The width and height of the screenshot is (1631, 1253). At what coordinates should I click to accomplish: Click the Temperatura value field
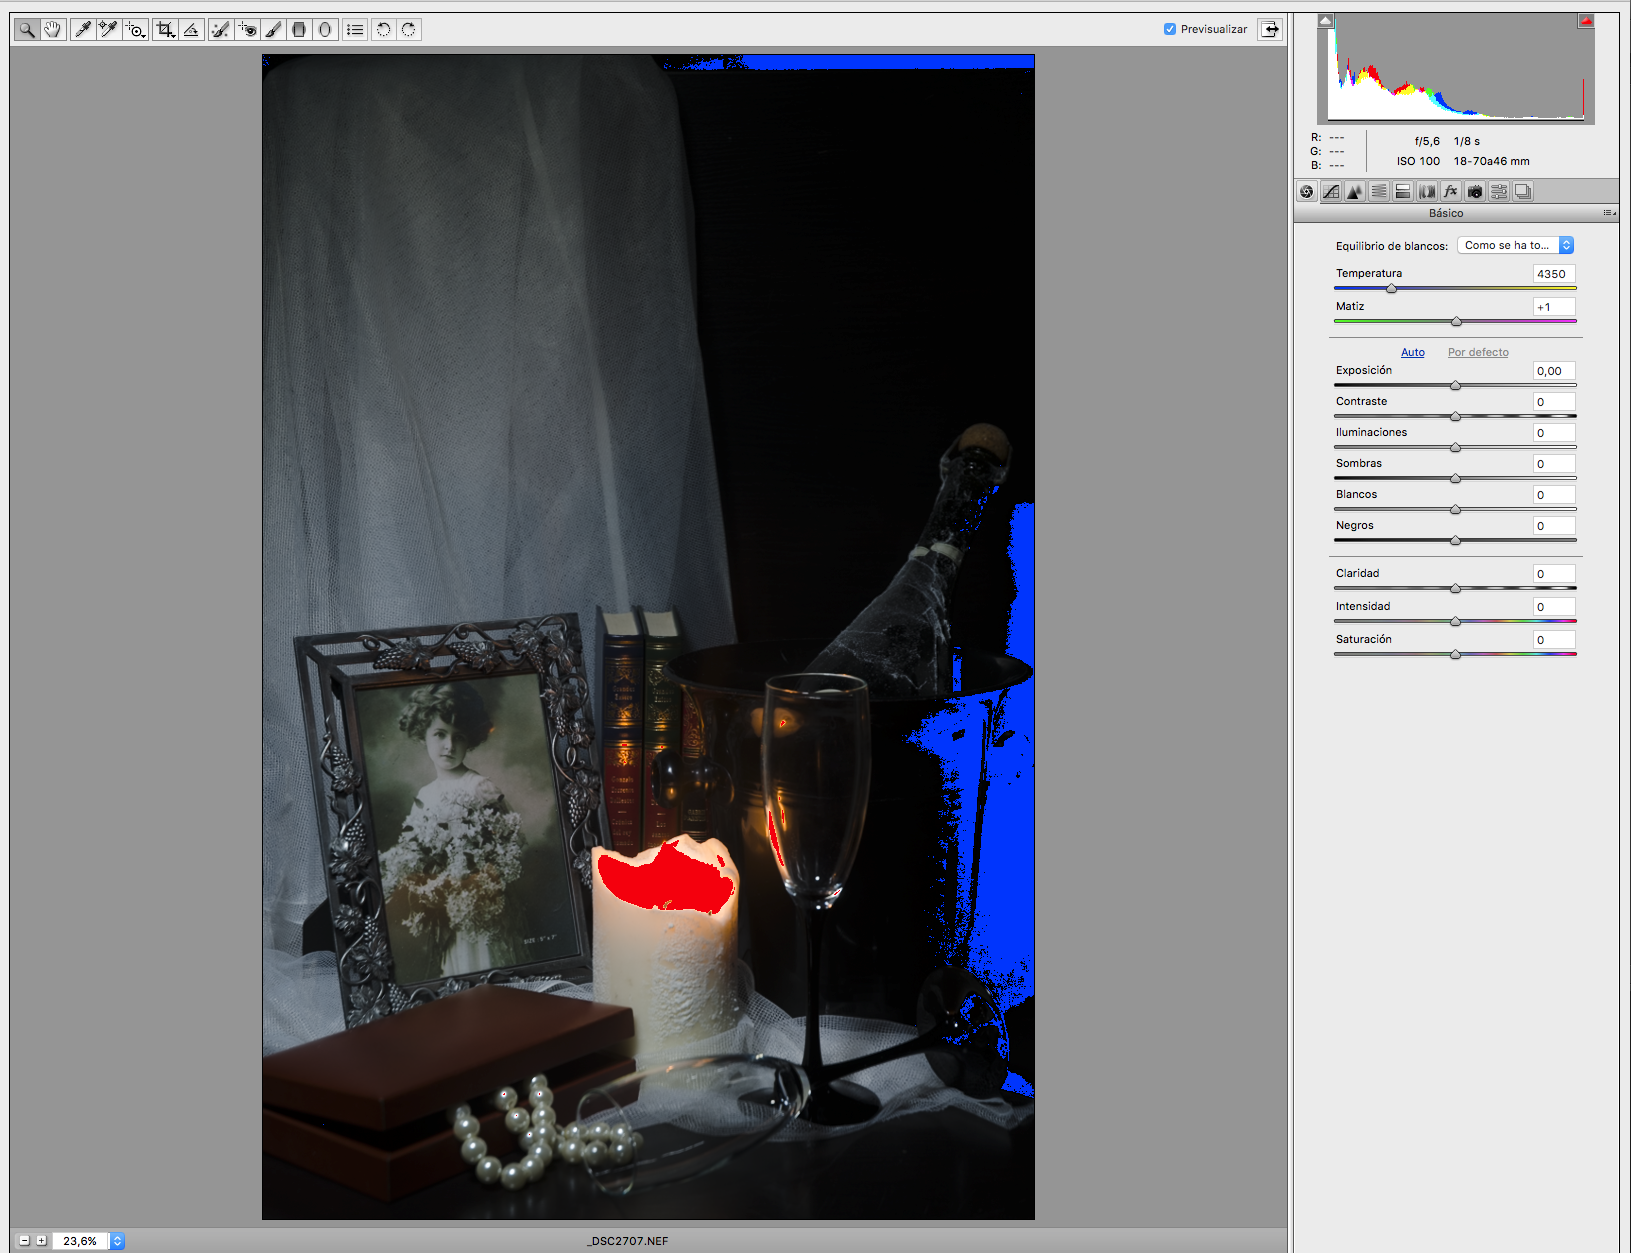(x=1553, y=274)
